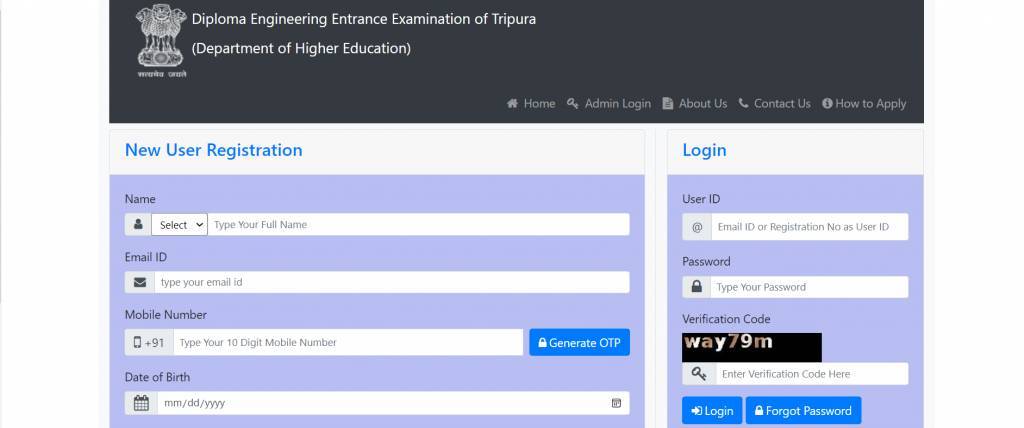Click the person icon beside Name field
Viewport: 1024px width, 428px height.
tap(138, 225)
